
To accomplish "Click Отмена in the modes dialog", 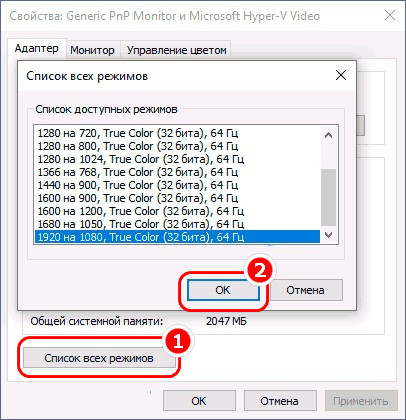I will (x=306, y=290).
